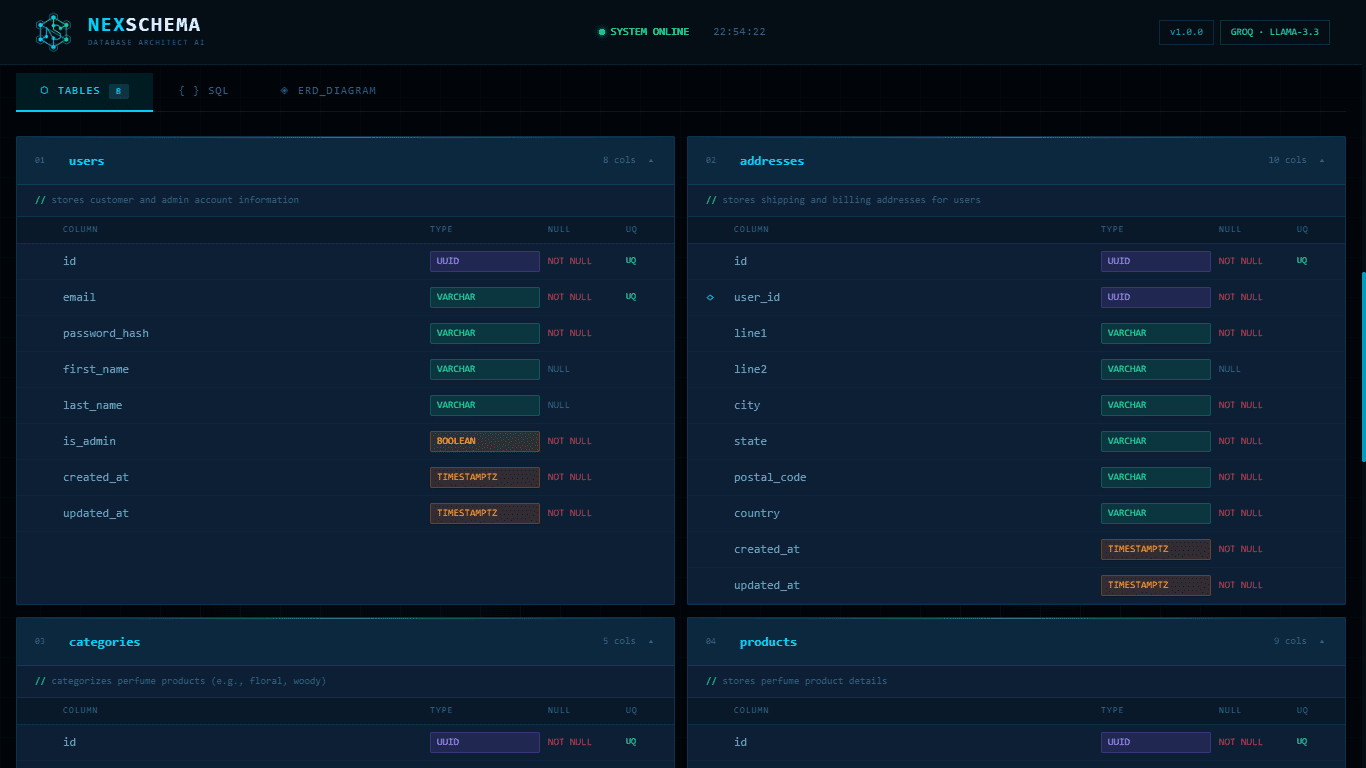The width and height of the screenshot is (1366, 768).
Task: Collapse the users table card
Action: pyautogui.click(x=651, y=161)
